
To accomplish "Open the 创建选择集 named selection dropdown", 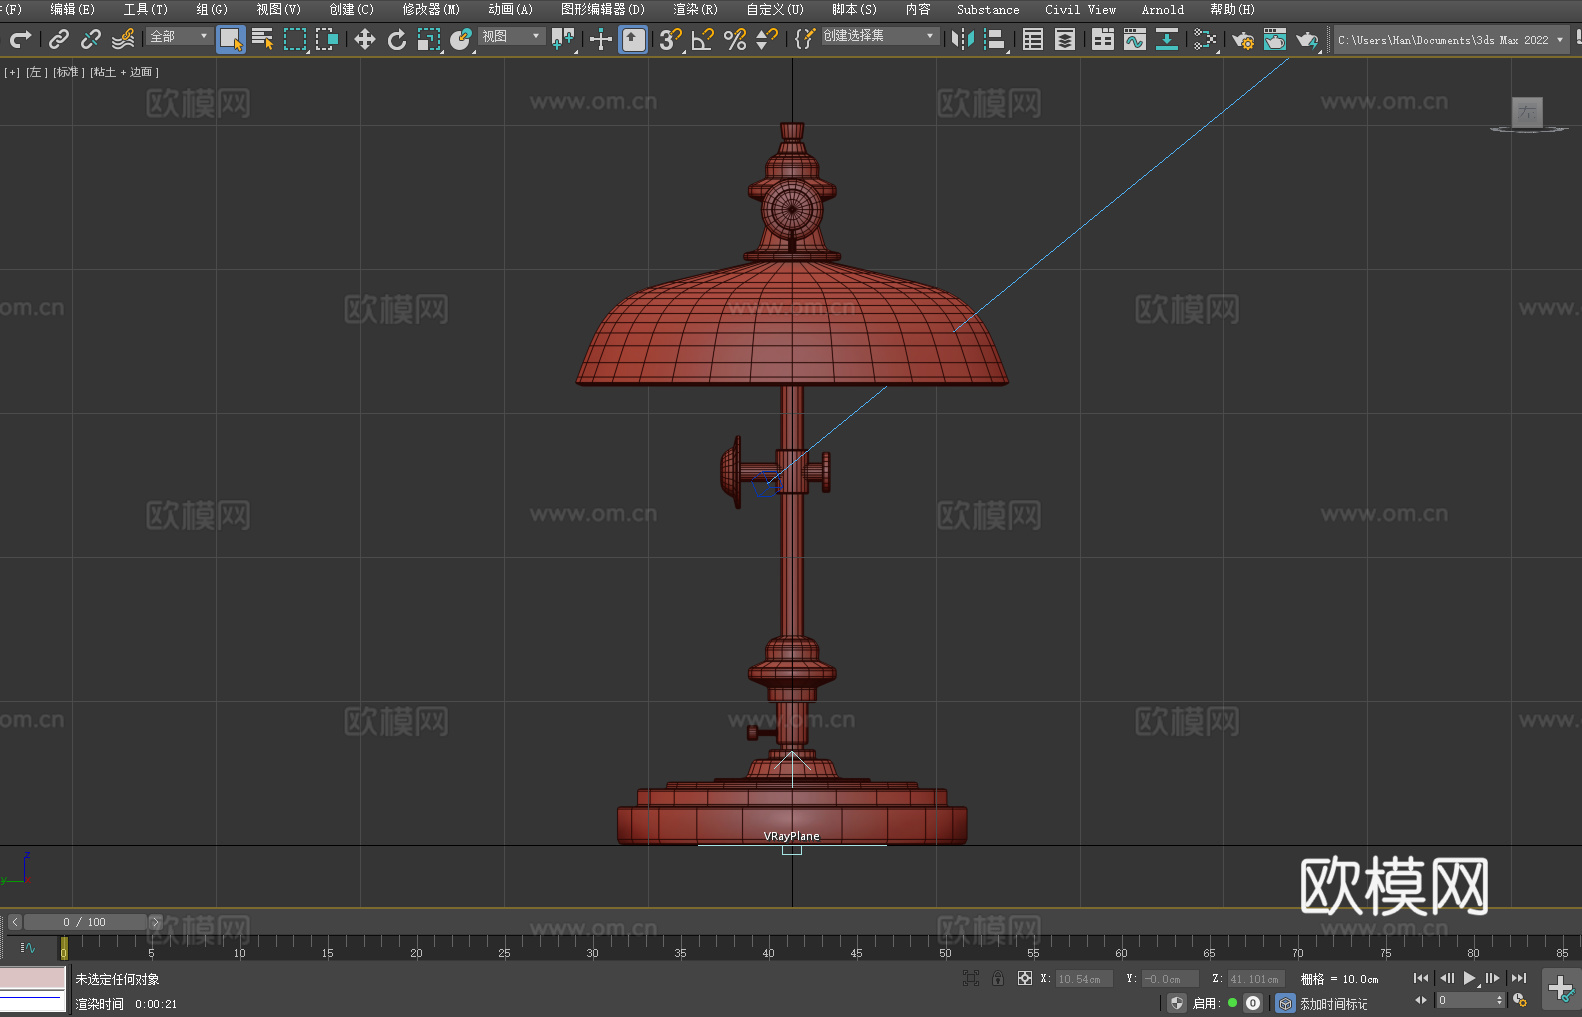I will (x=879, y=36).
